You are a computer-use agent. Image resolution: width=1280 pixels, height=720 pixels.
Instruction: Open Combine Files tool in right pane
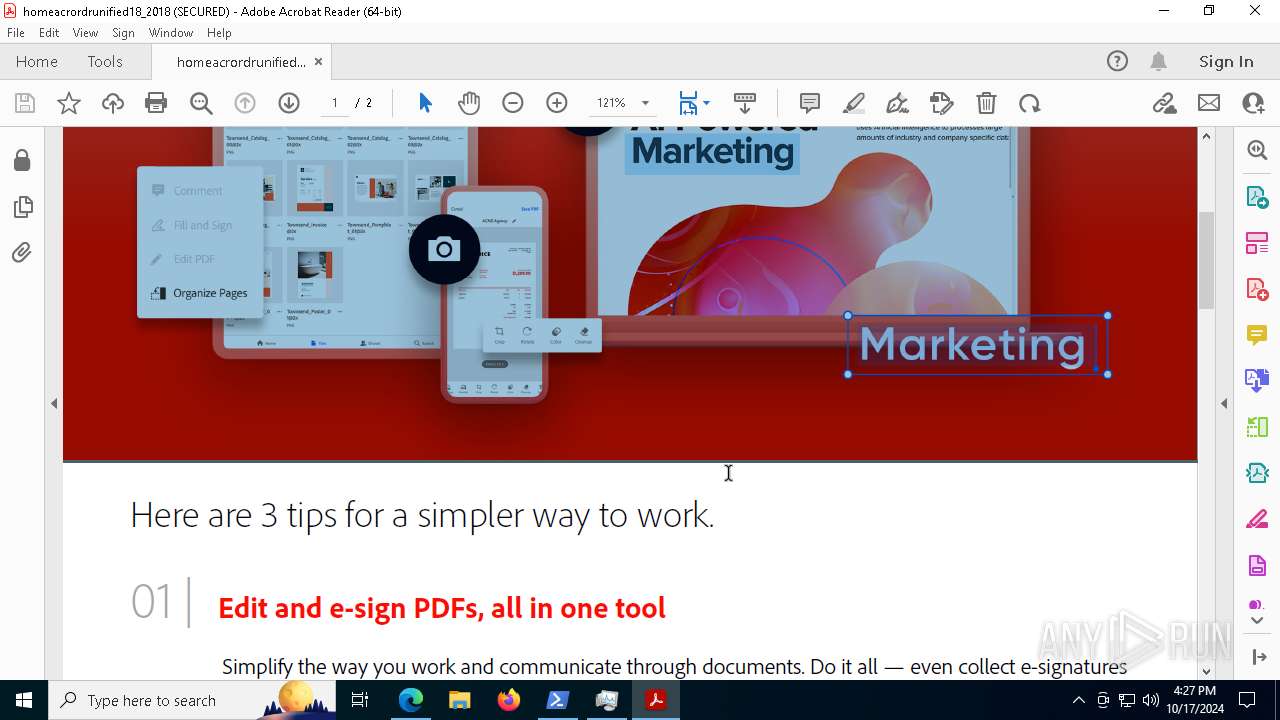tap(1257, 380)
